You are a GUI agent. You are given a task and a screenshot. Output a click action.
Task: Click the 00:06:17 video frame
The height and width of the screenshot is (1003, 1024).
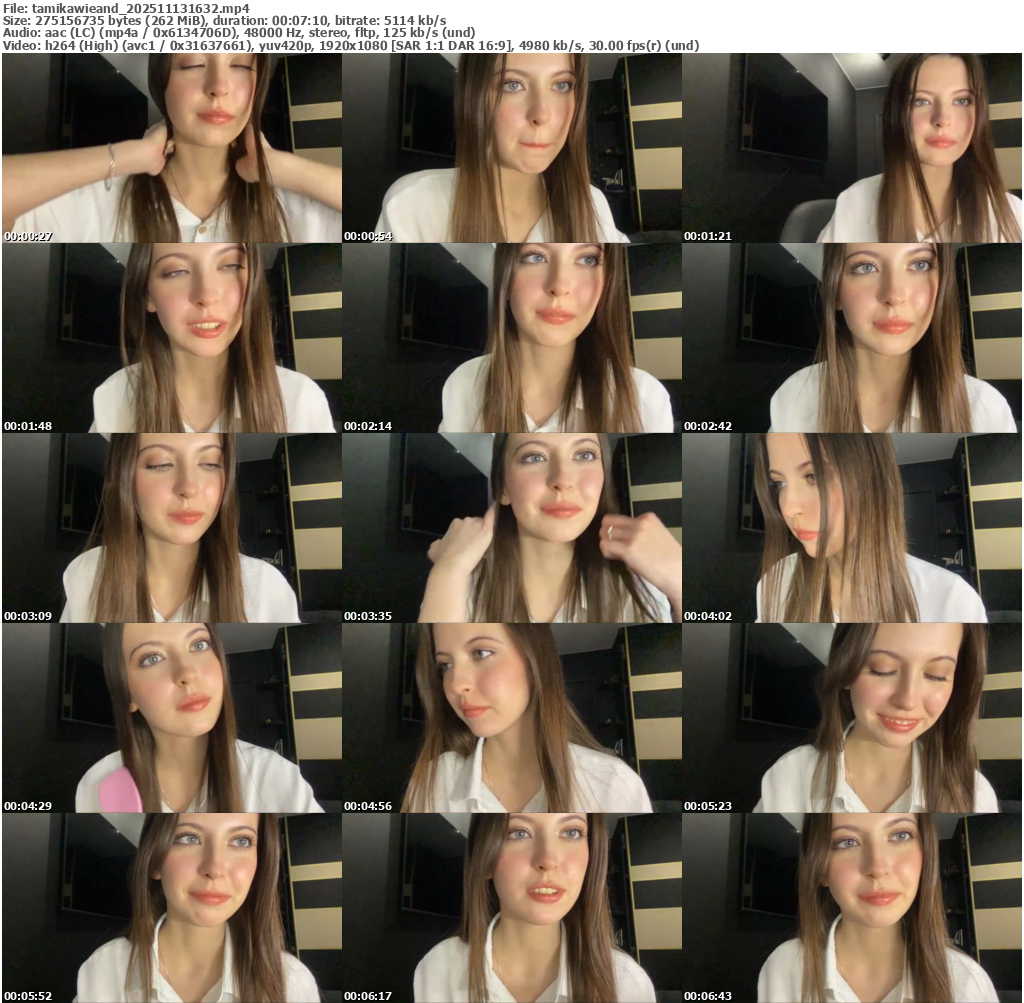(511, 908)
